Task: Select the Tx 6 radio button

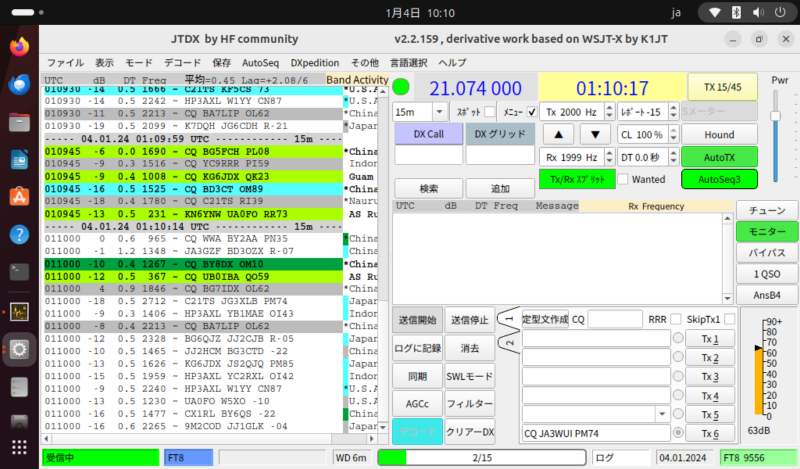Action: 678,433
